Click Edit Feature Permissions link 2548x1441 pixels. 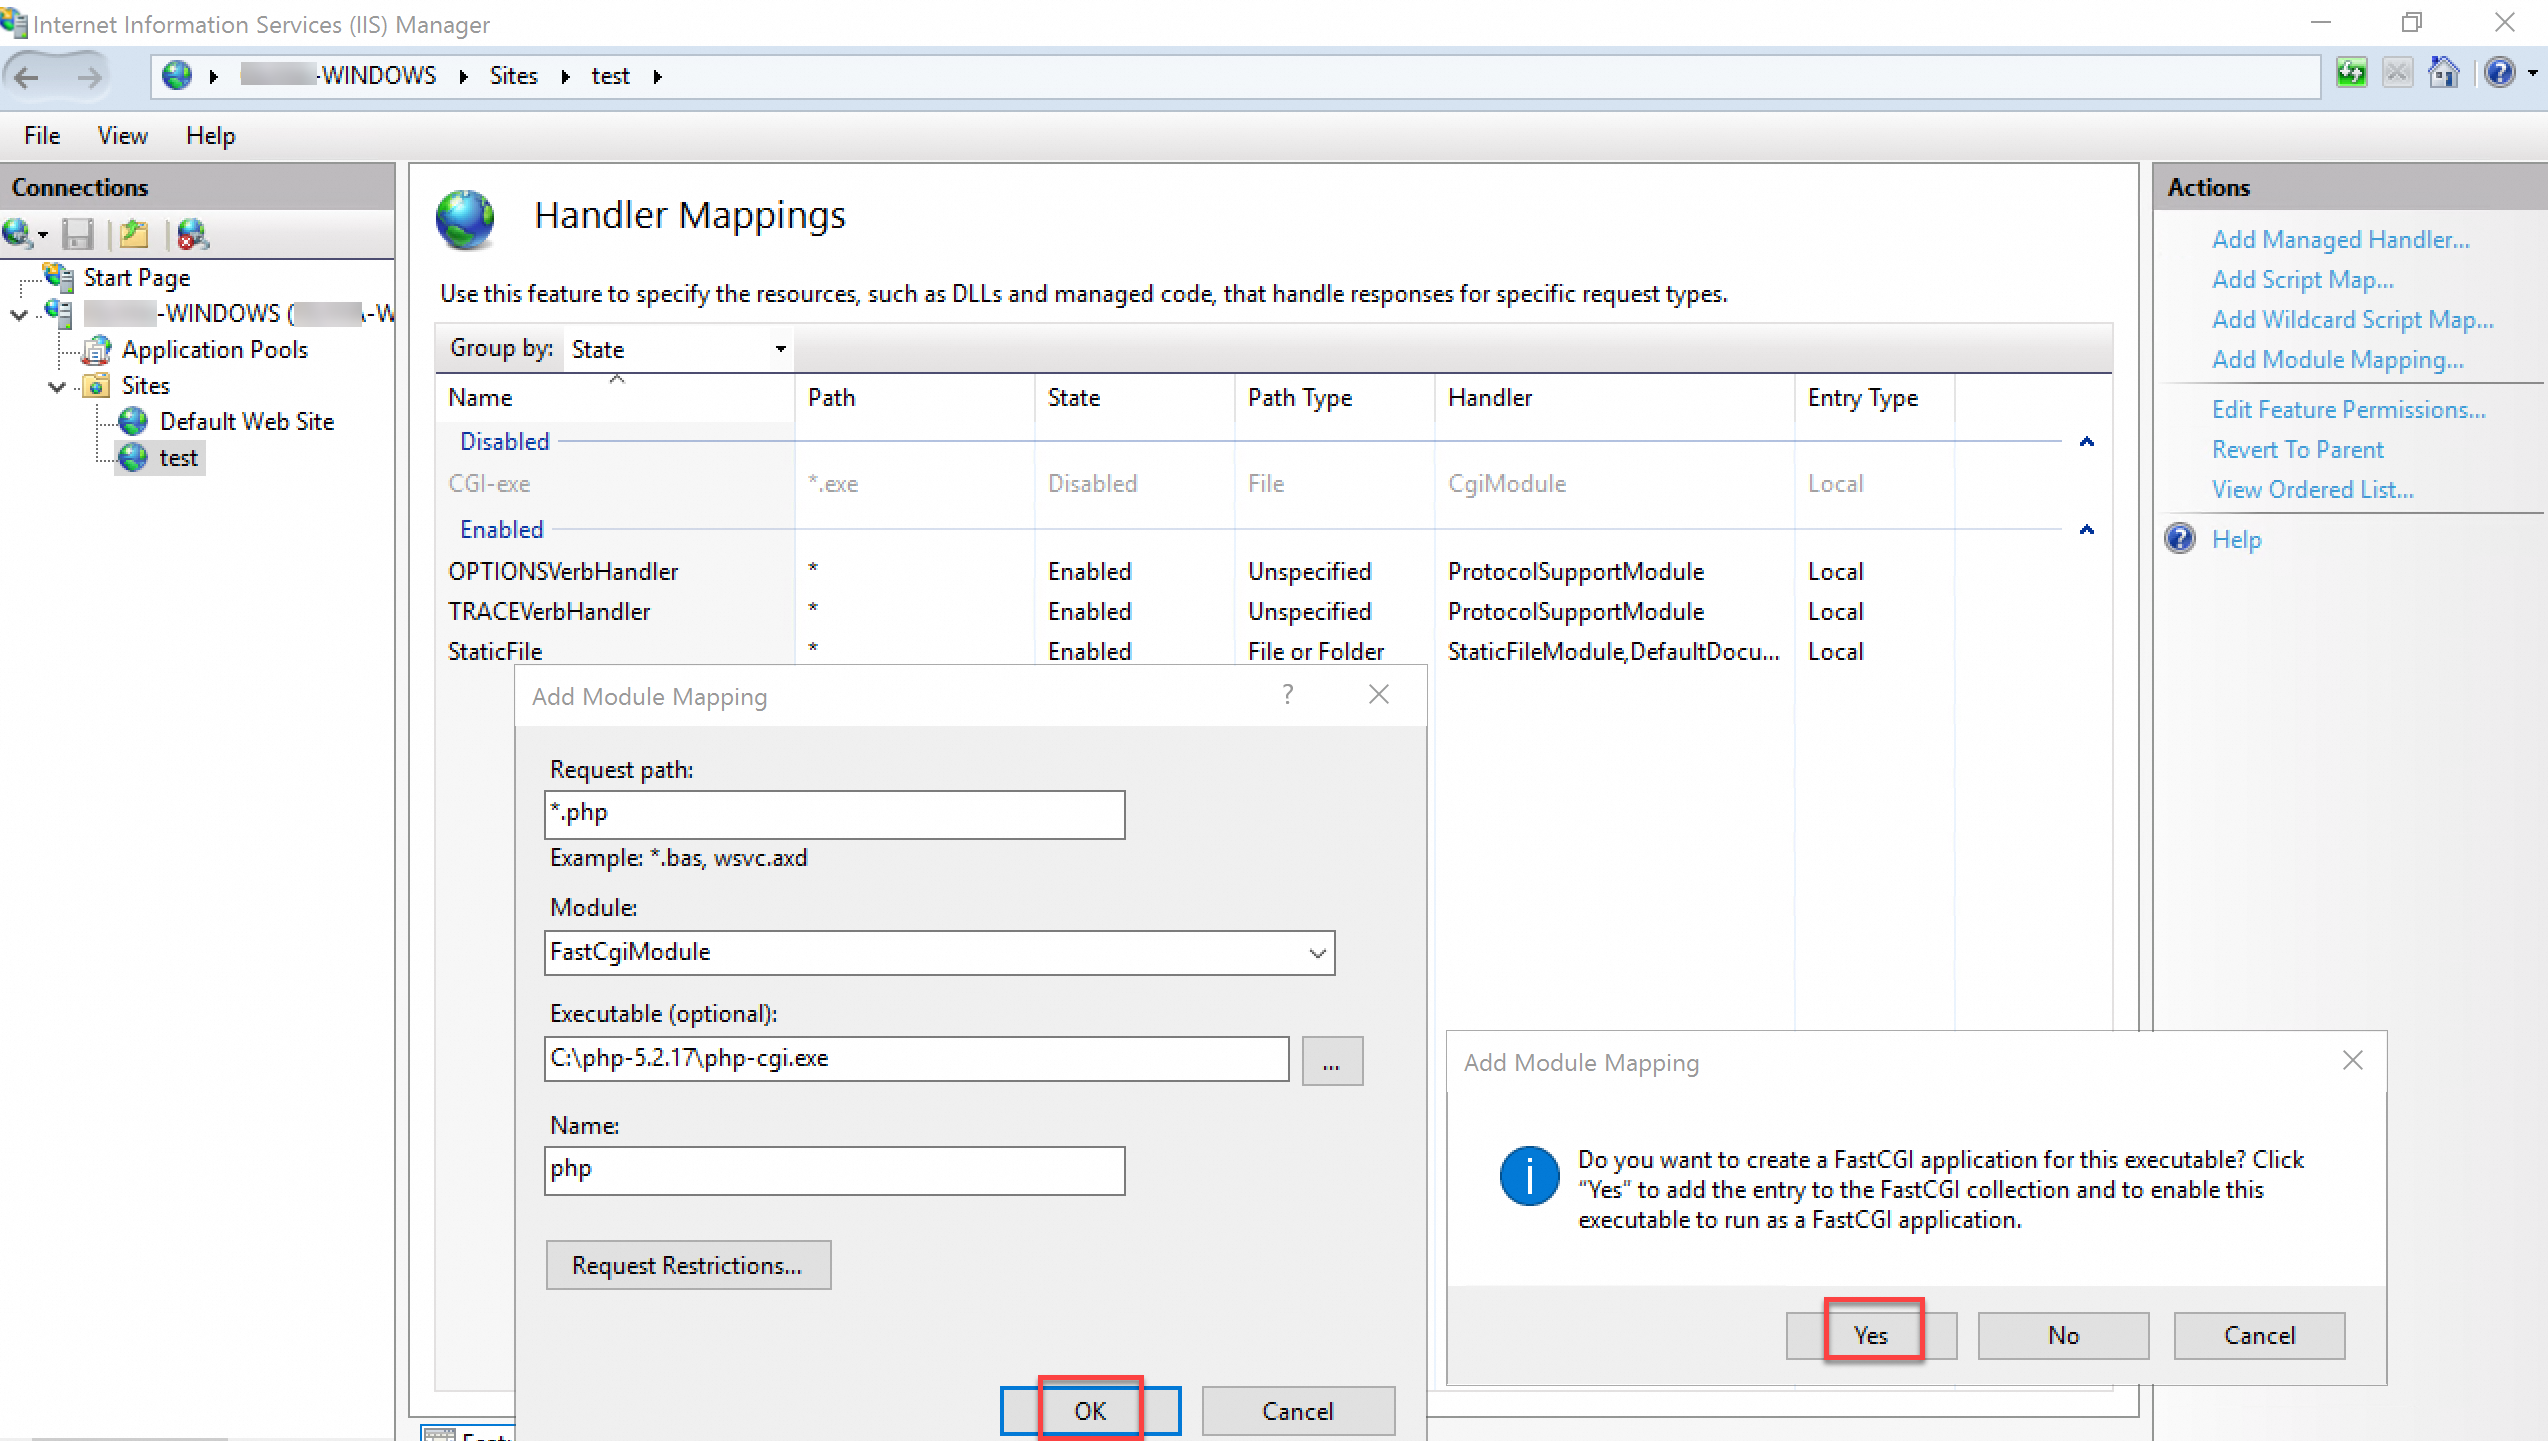click(2348, 410)
